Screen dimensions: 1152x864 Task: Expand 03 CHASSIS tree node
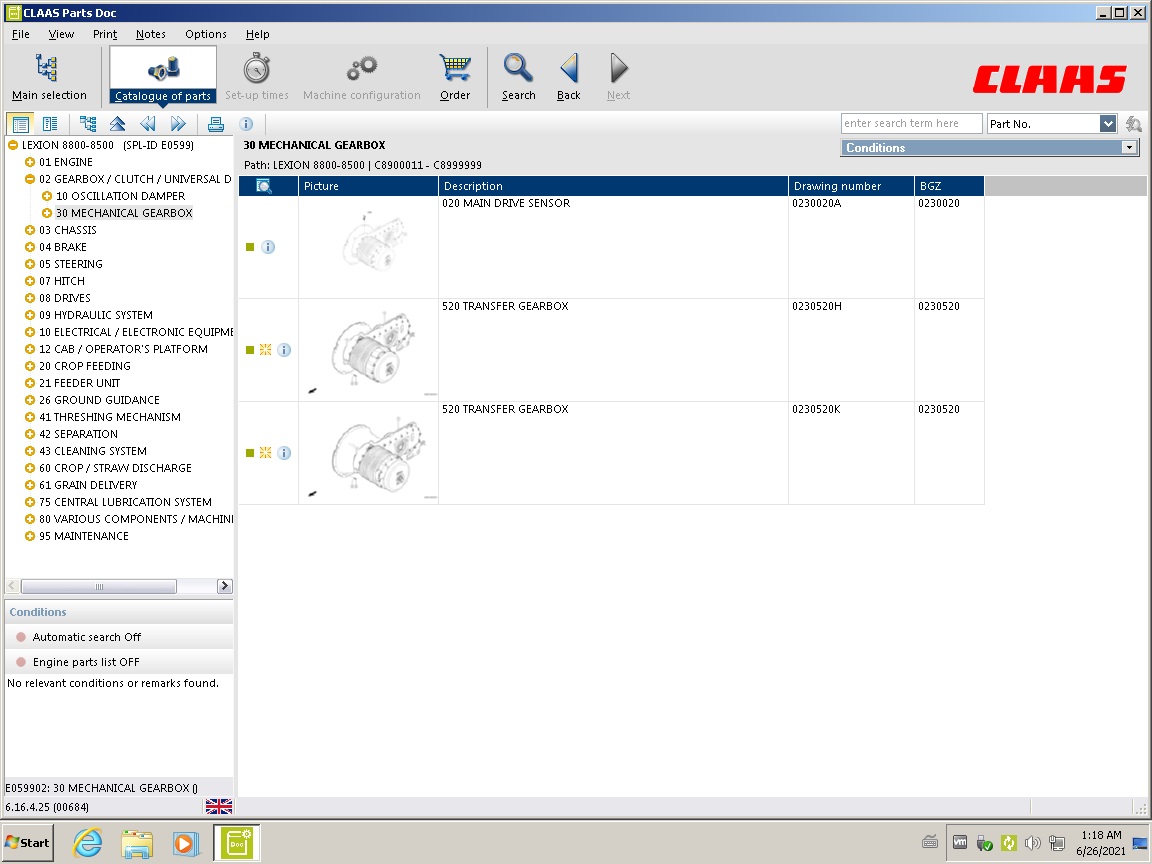[x=30, y=230]
